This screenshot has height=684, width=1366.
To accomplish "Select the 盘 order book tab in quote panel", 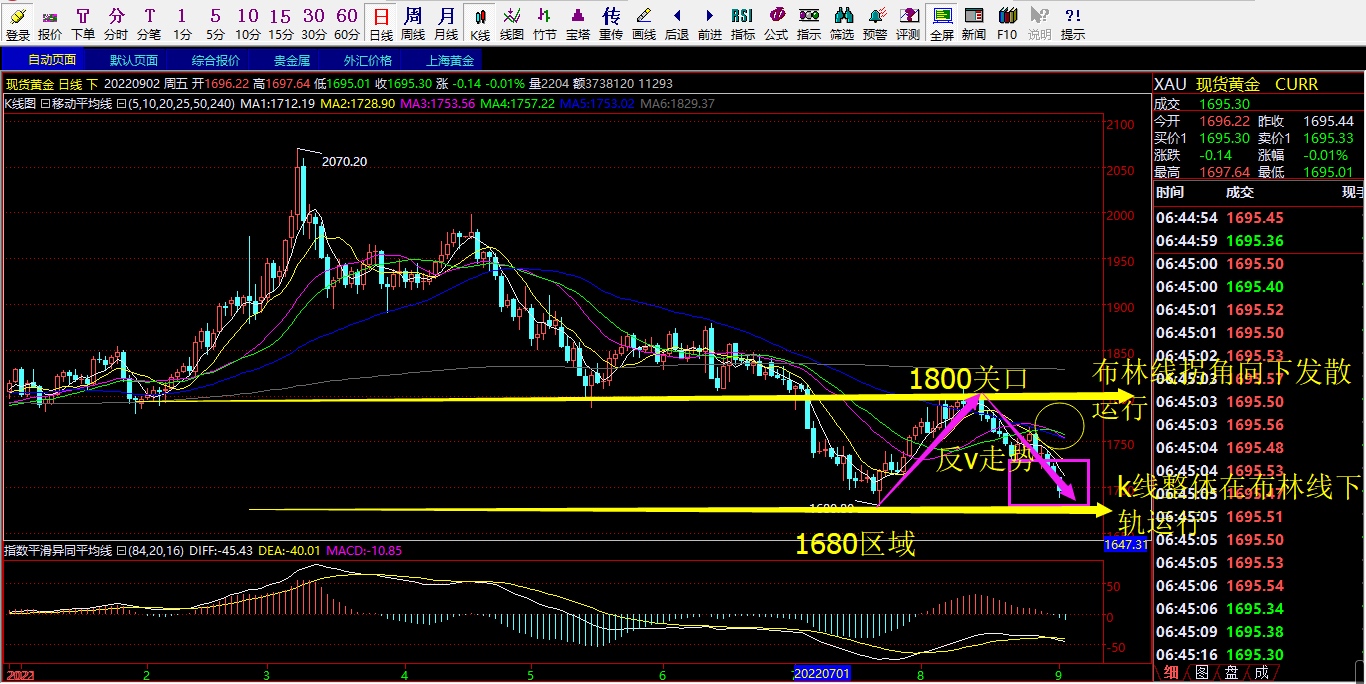I will coord(1232,673).
